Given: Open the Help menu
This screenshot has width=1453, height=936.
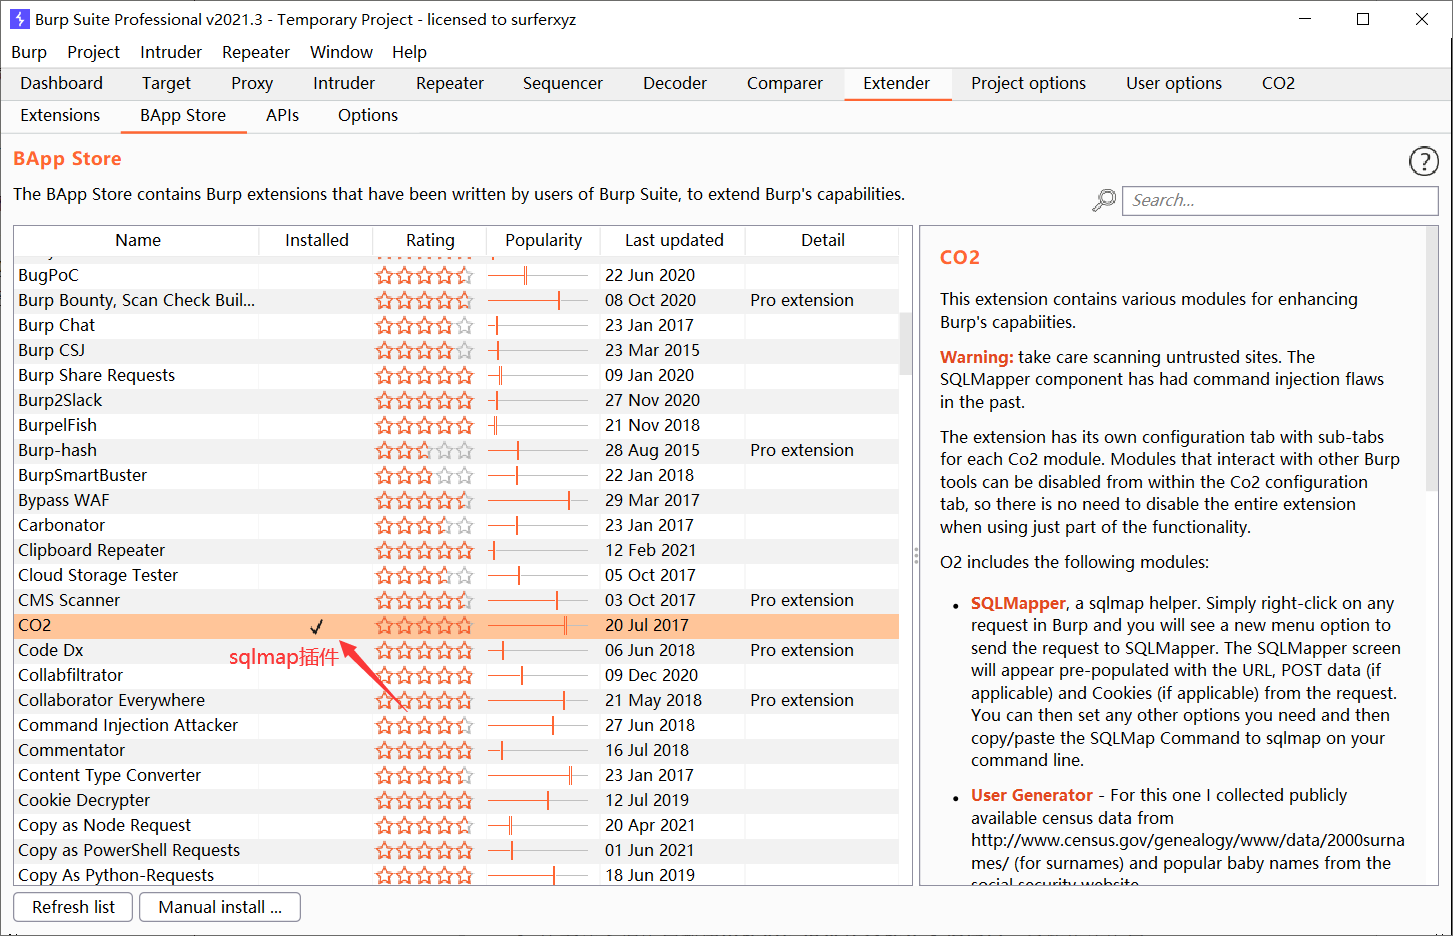Looking at the screenshot, I should click(x=409, y=52).
